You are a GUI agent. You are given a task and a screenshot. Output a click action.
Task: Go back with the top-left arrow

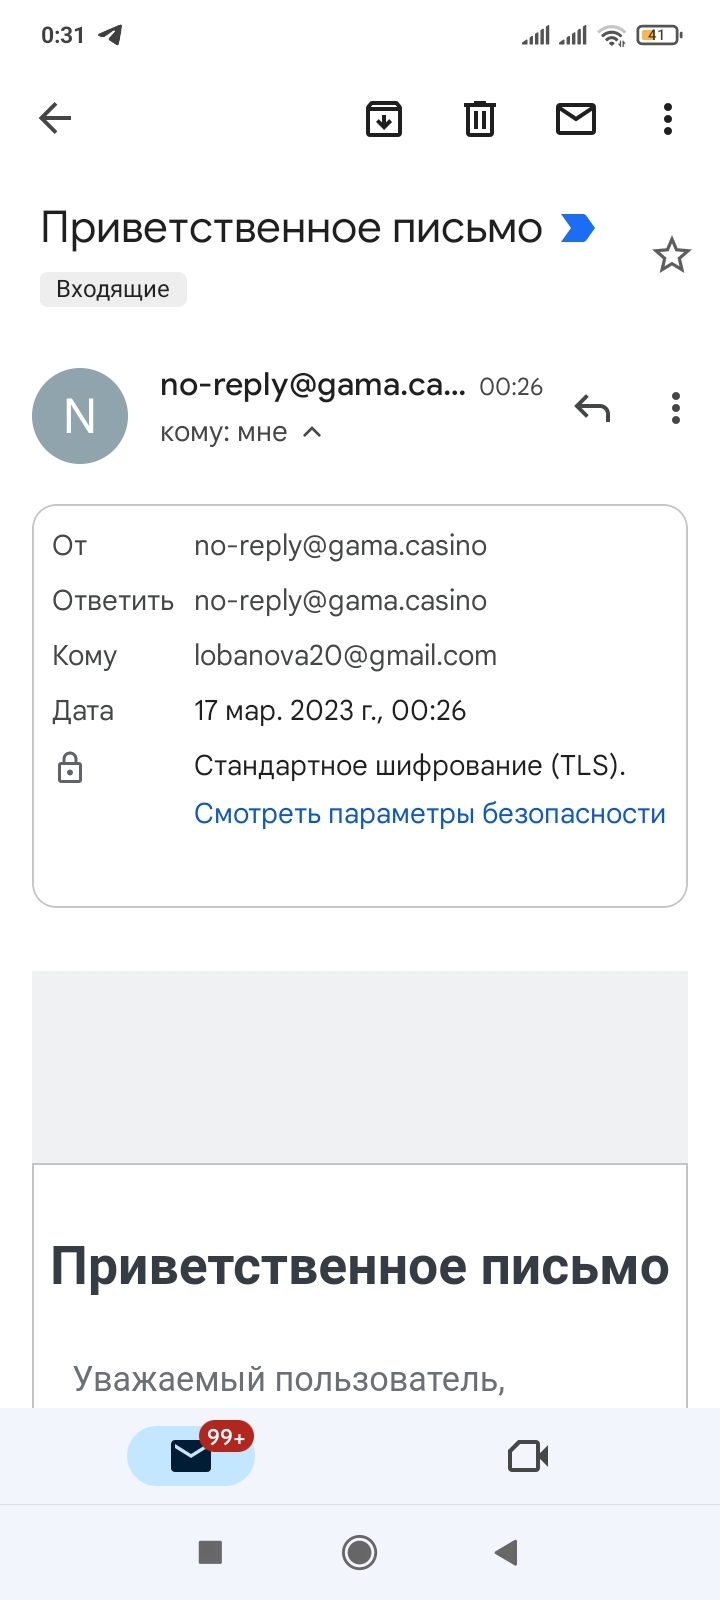coord(55,119)
